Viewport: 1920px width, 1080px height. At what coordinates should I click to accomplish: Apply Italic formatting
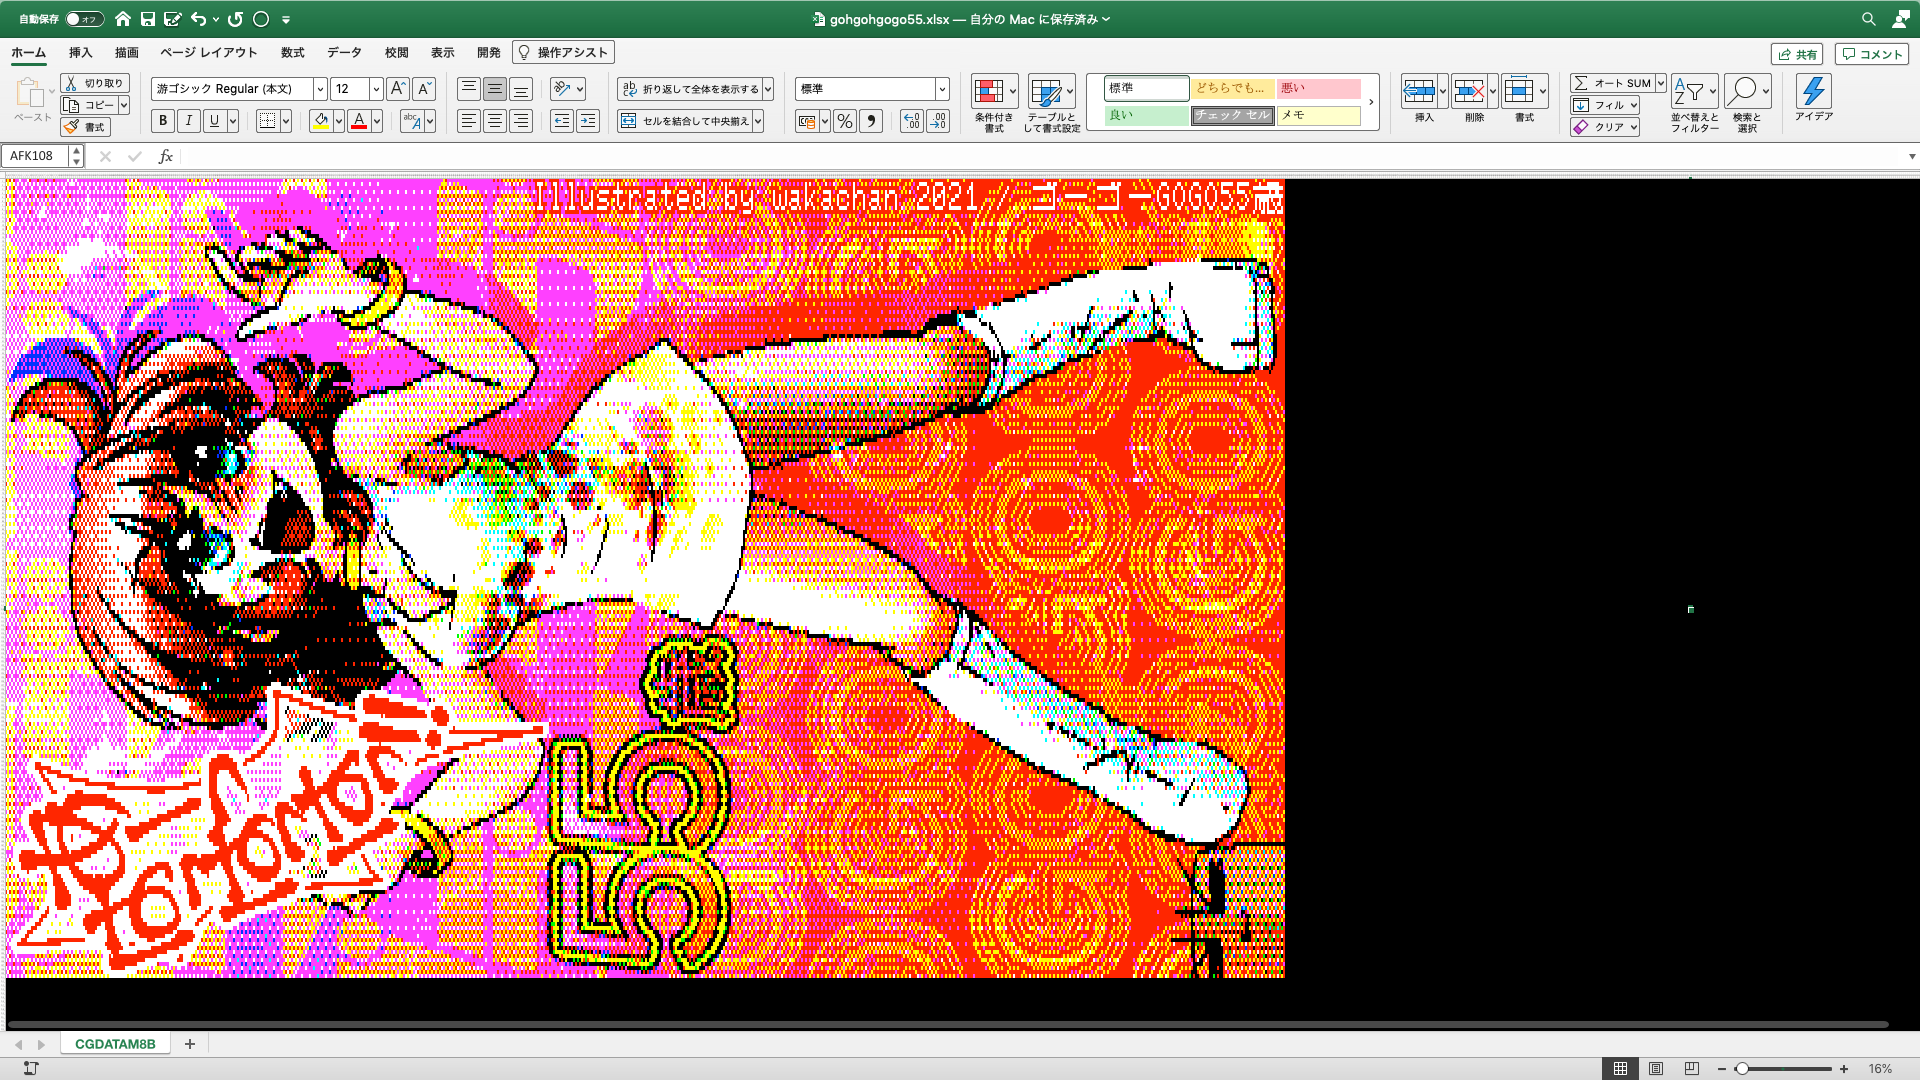click(189, 121)
